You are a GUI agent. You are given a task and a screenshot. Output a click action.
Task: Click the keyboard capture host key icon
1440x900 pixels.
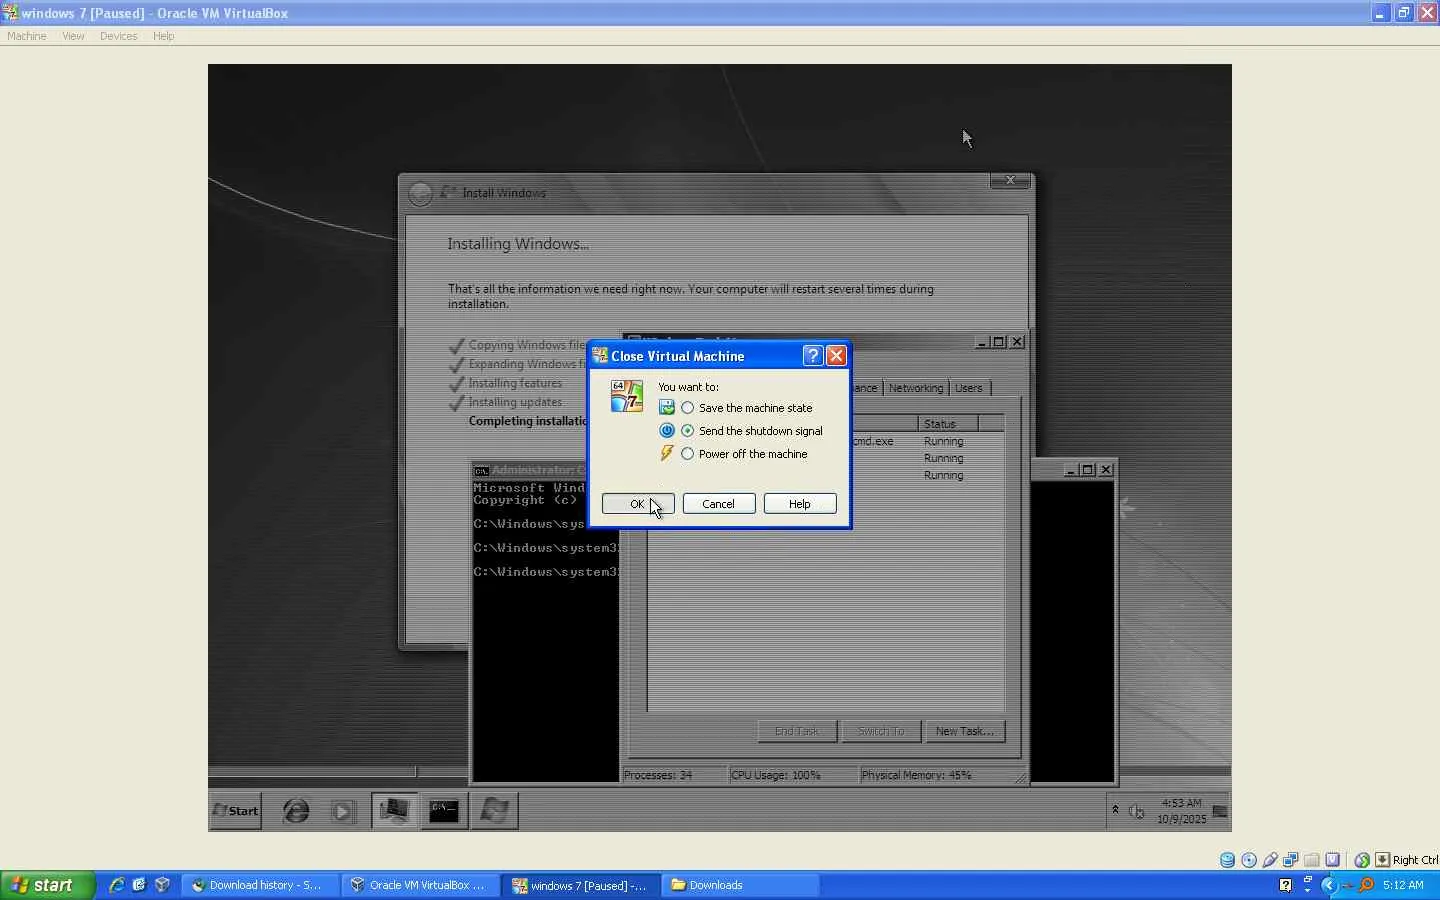[x=1382, y=860]
